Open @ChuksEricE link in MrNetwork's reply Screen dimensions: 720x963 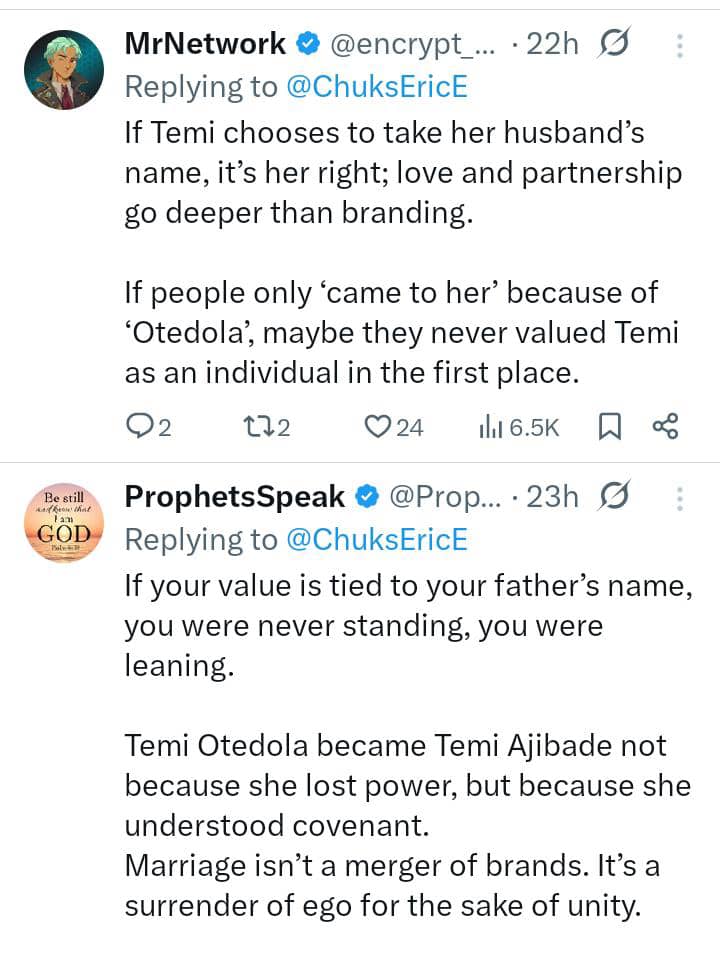click(x=375, y=86)
